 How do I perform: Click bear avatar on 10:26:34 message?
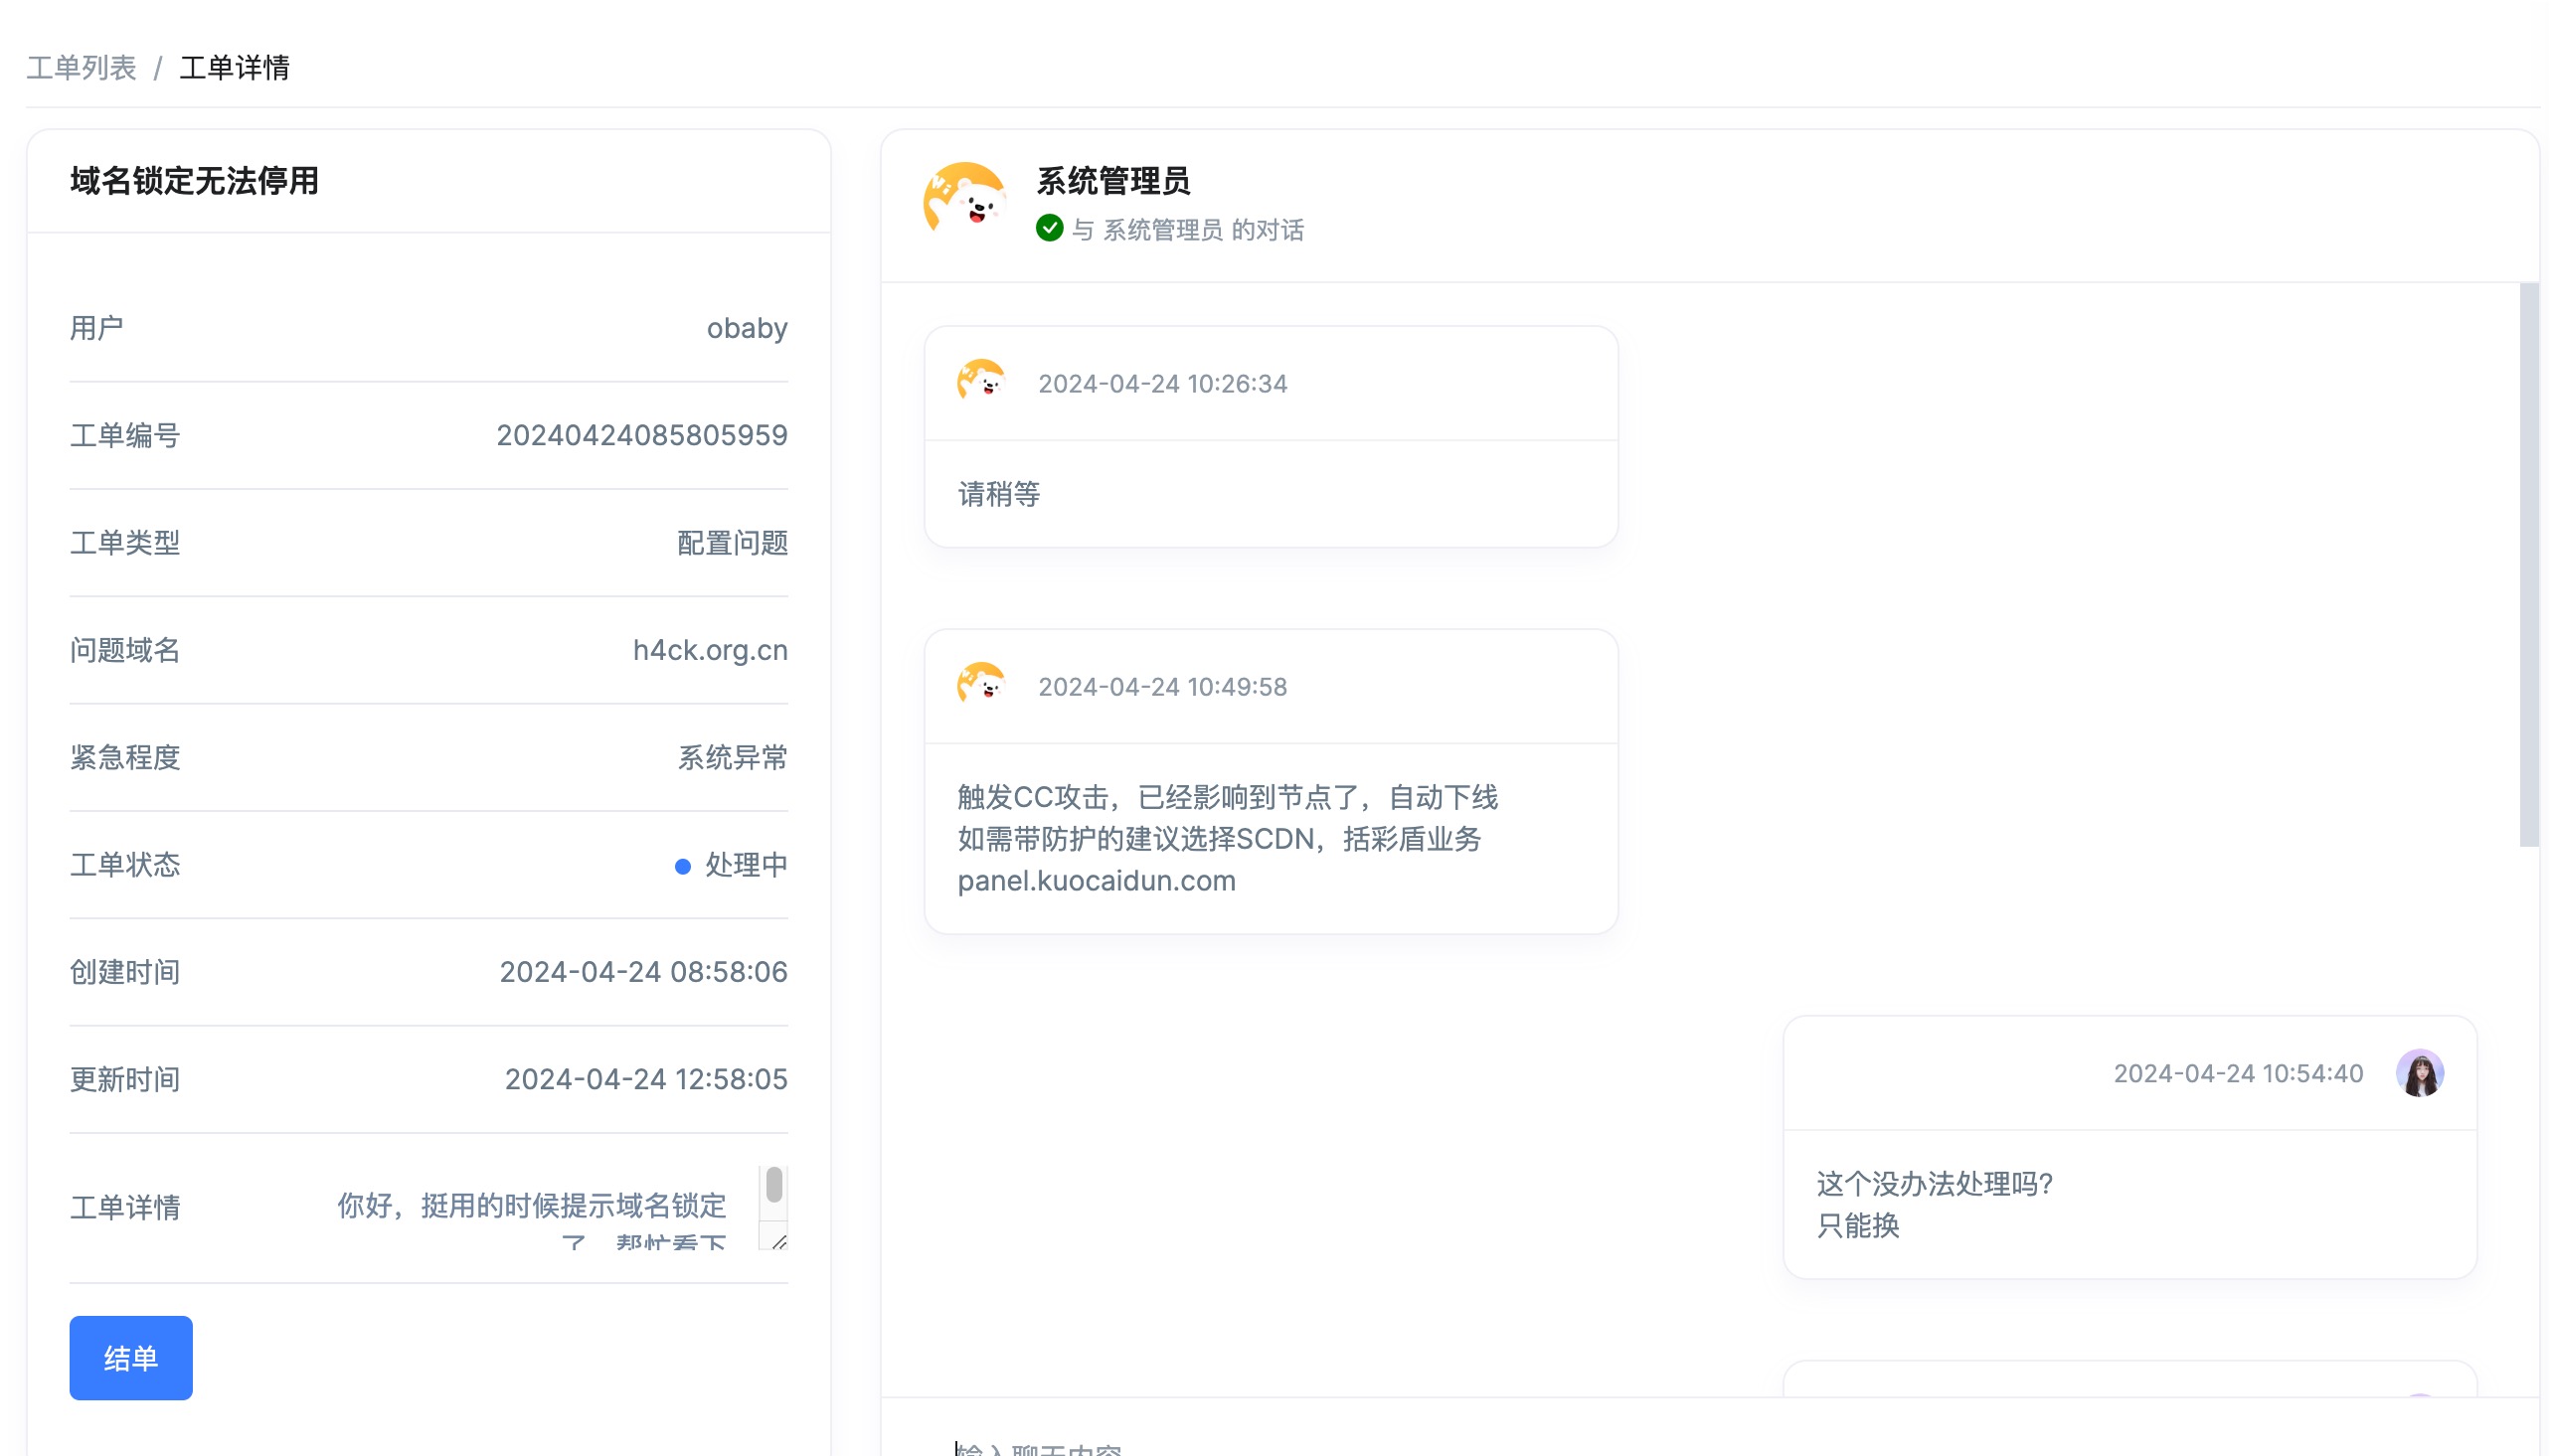tap(980, 382)
